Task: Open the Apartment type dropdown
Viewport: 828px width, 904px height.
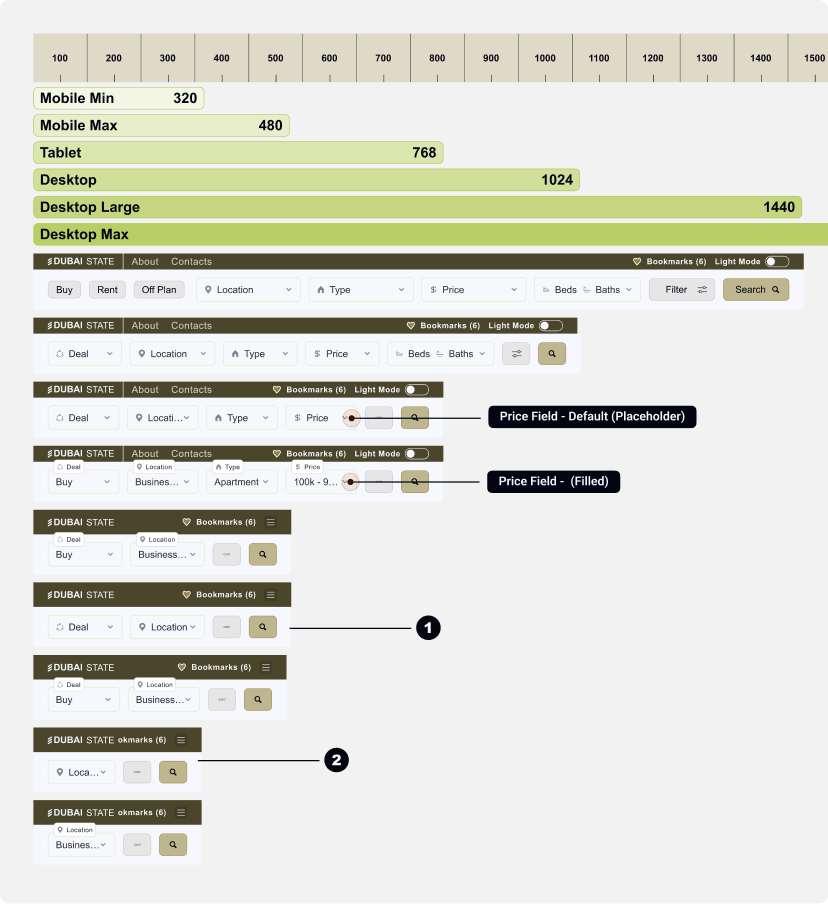Action: (241, 481)
